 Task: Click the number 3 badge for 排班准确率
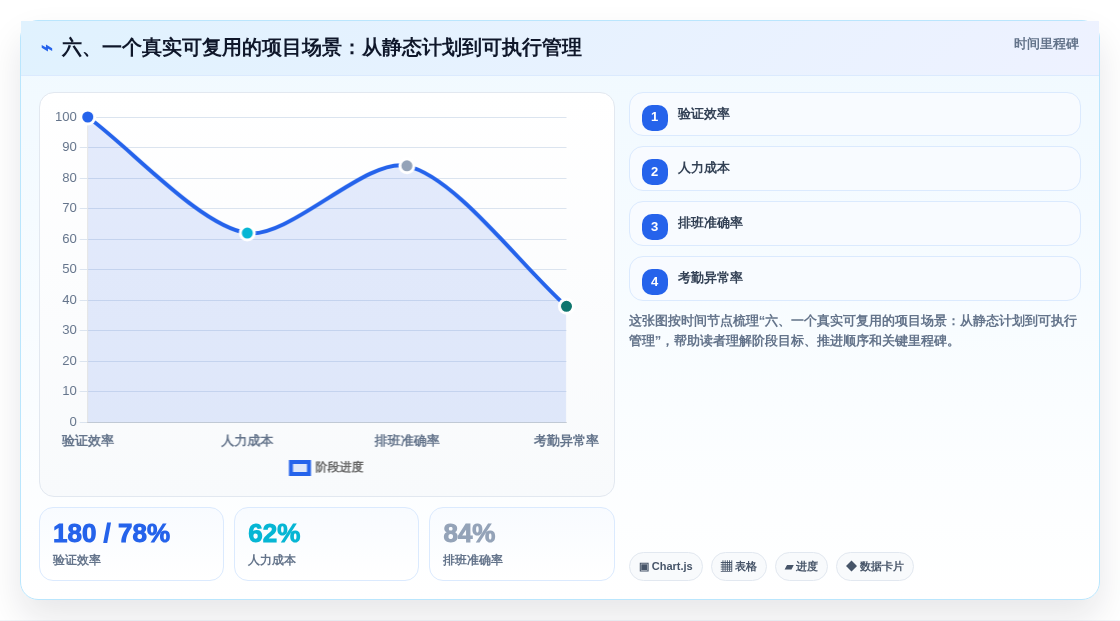654,227
